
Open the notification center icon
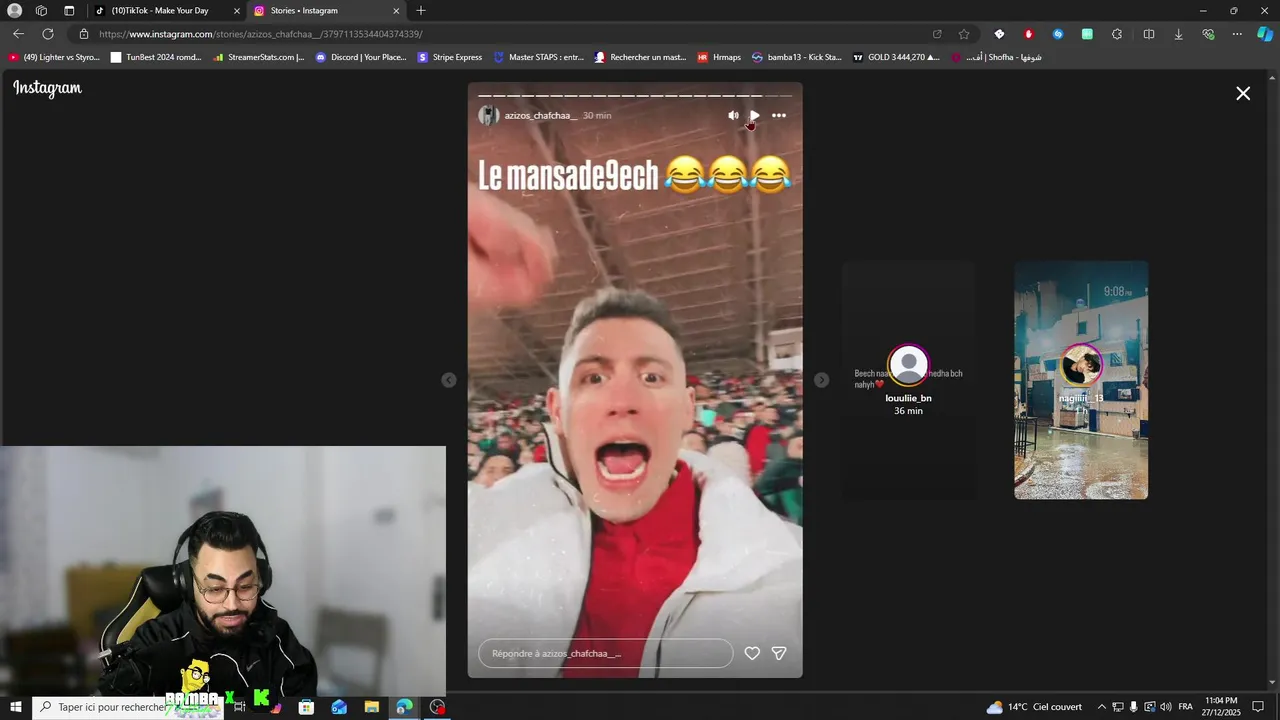point(1258,707)
